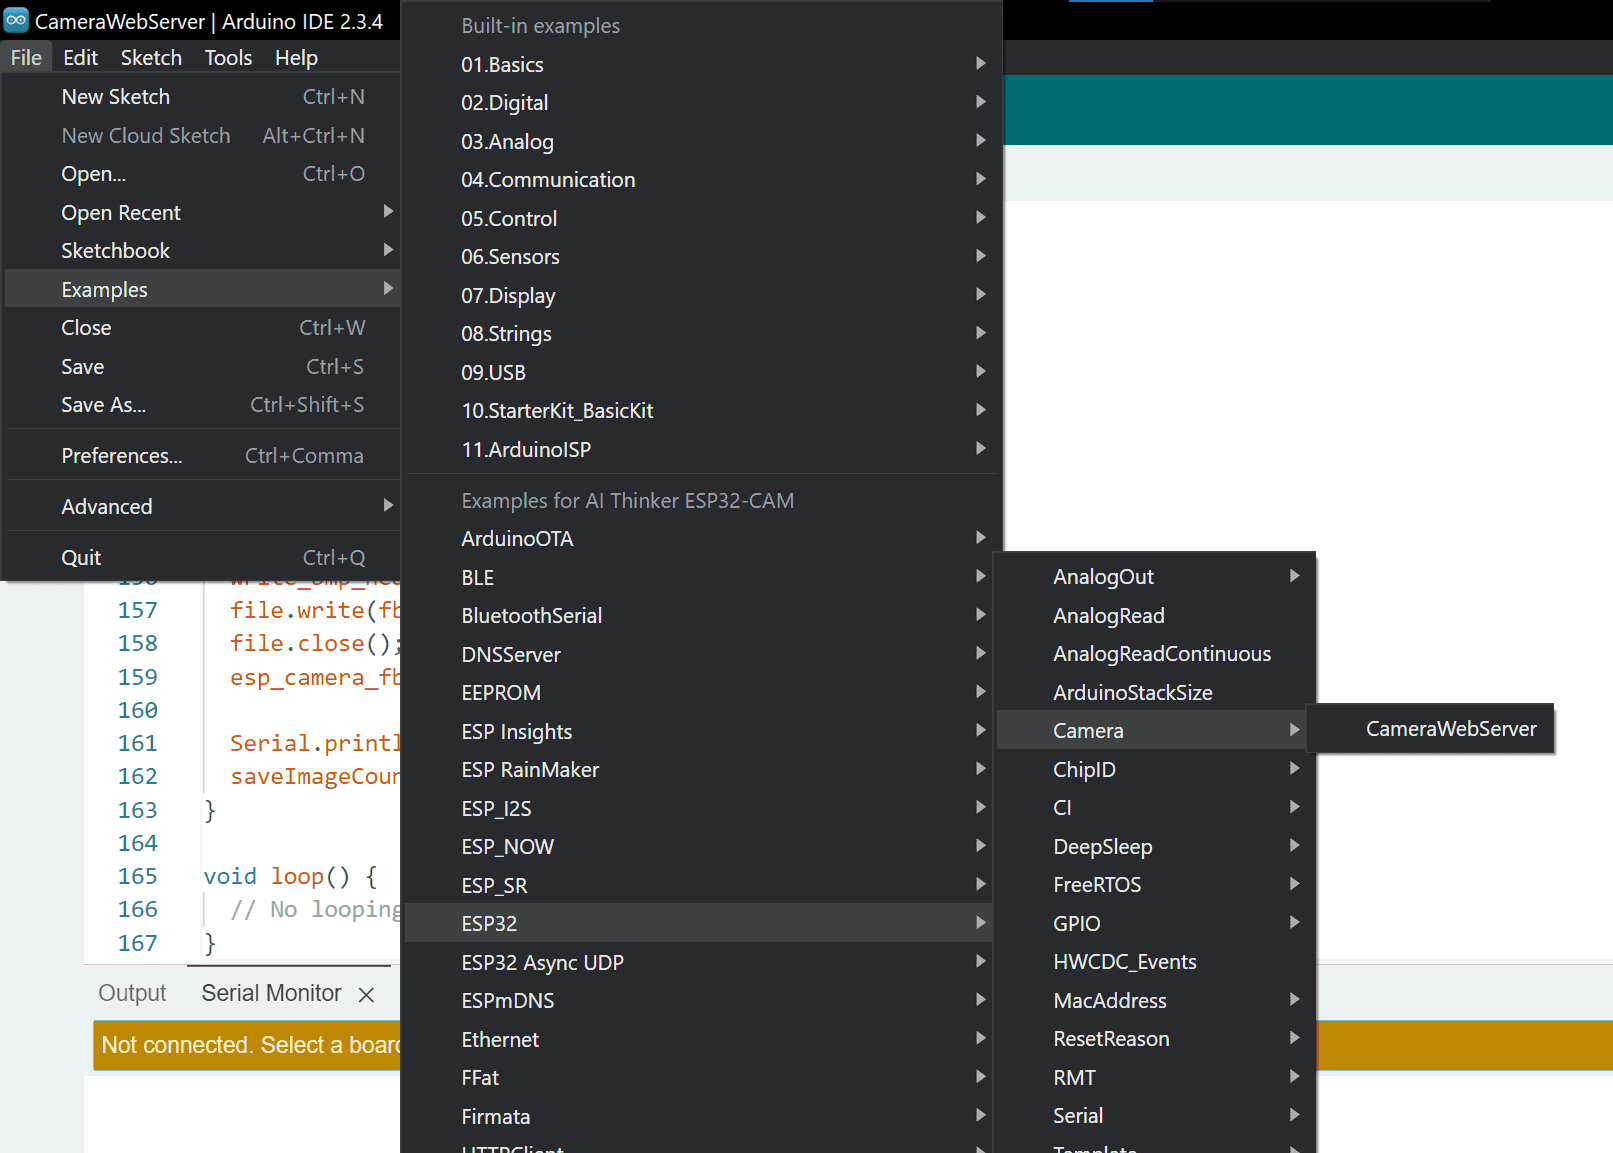Select New Sketch from File menu
Screen dimensions: 1613x1153
coord(116,97)
